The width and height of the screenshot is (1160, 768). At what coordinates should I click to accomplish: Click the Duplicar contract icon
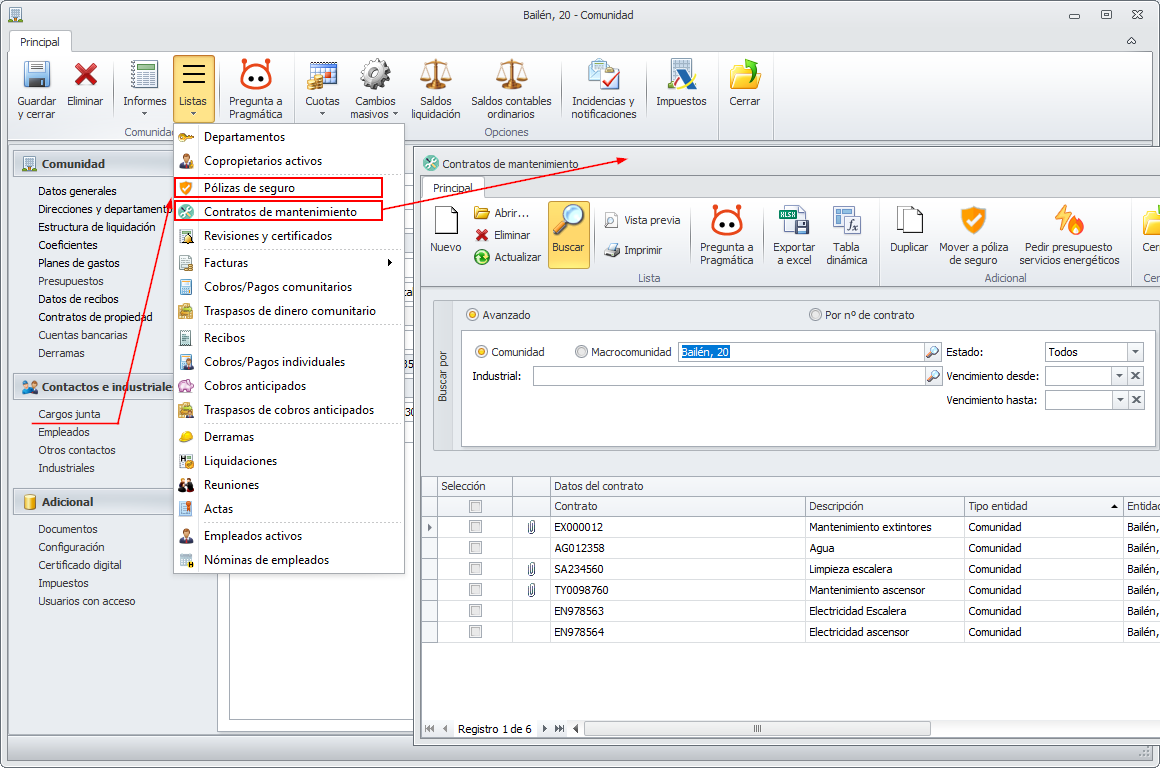tap(909, 222)
